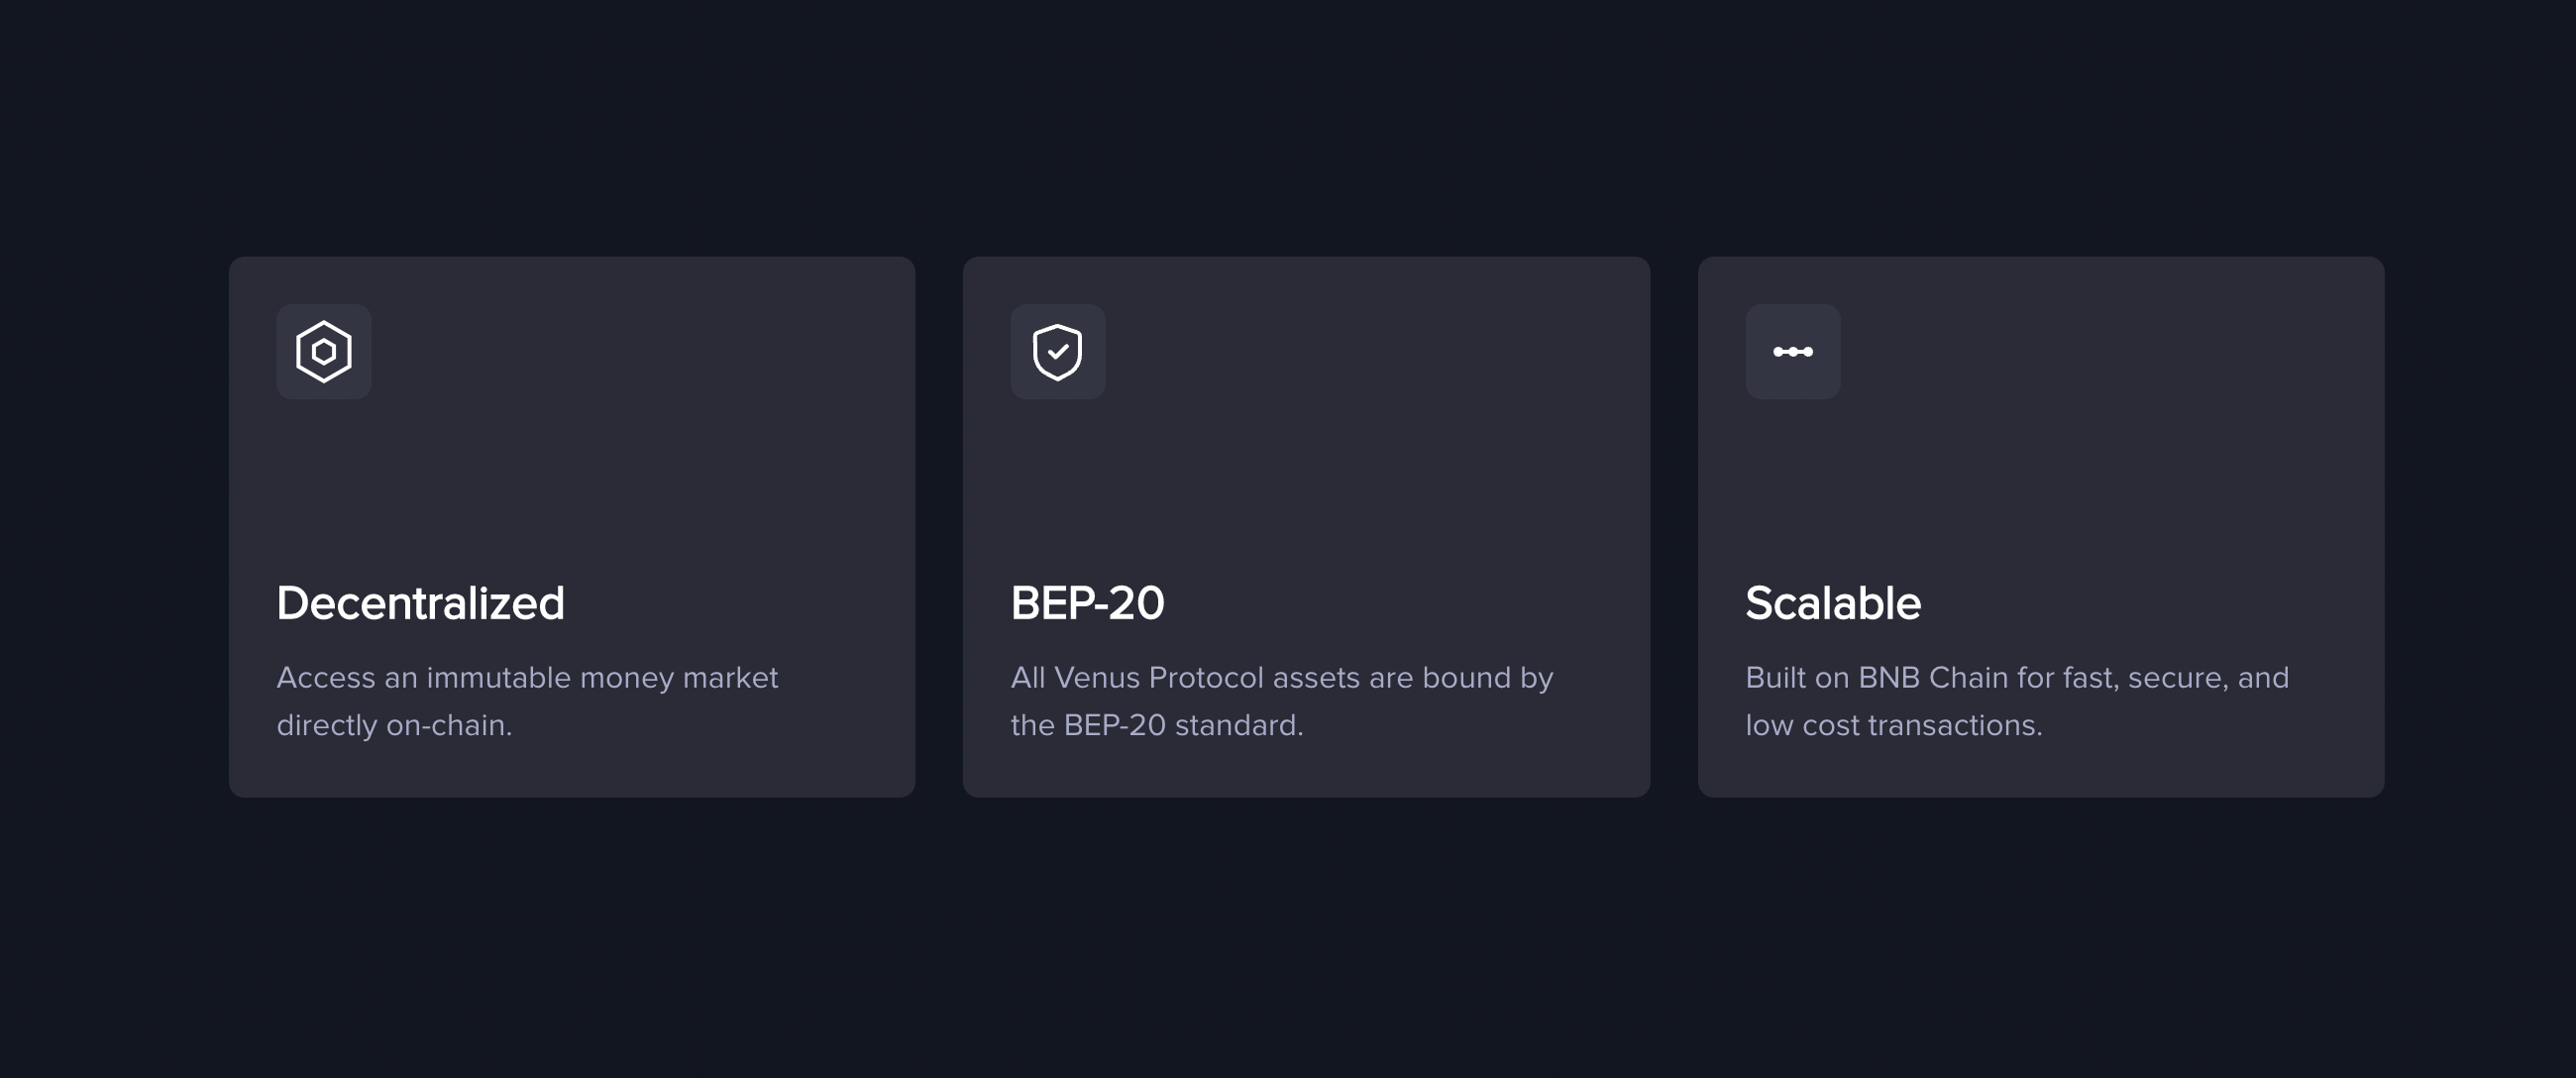Click the text 'low cost transactions.'

point(1894,725)
